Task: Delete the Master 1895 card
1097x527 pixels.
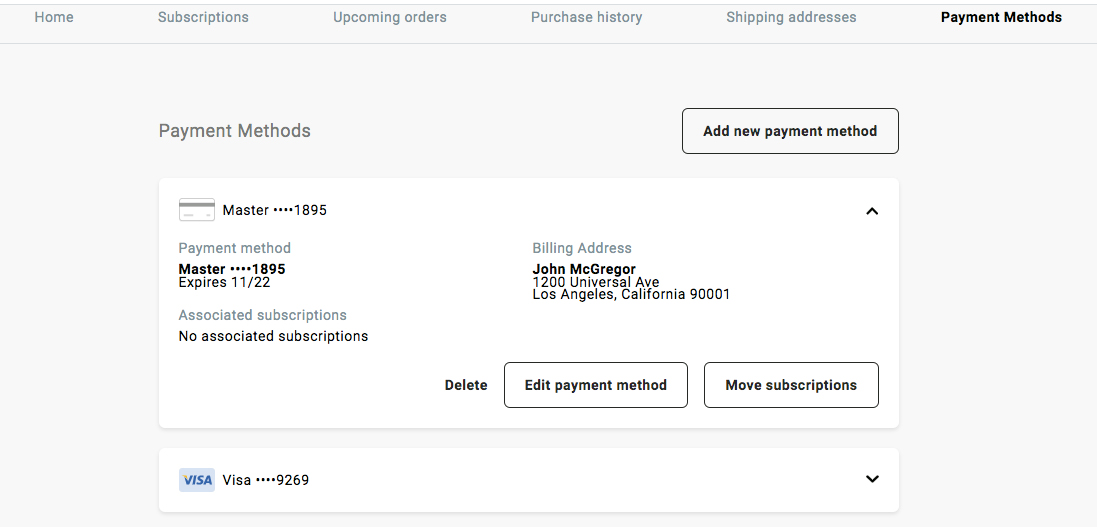Action: [x=466, y=385]
